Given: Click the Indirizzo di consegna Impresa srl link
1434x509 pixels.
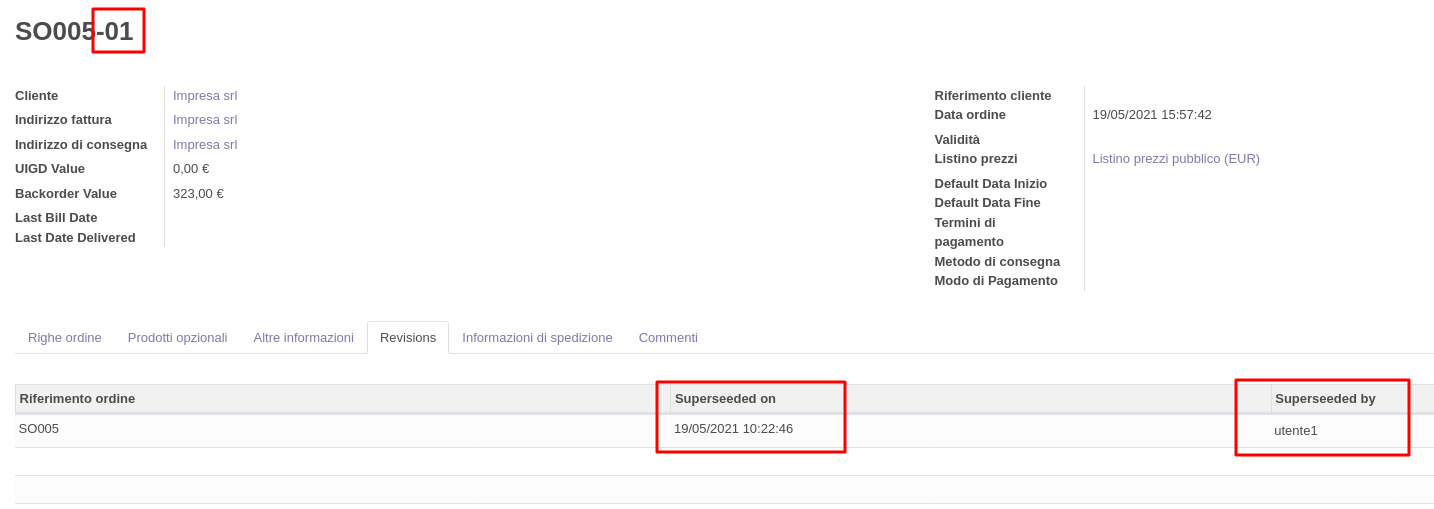Looking at the screenshot, I should (x=205, y=144).
